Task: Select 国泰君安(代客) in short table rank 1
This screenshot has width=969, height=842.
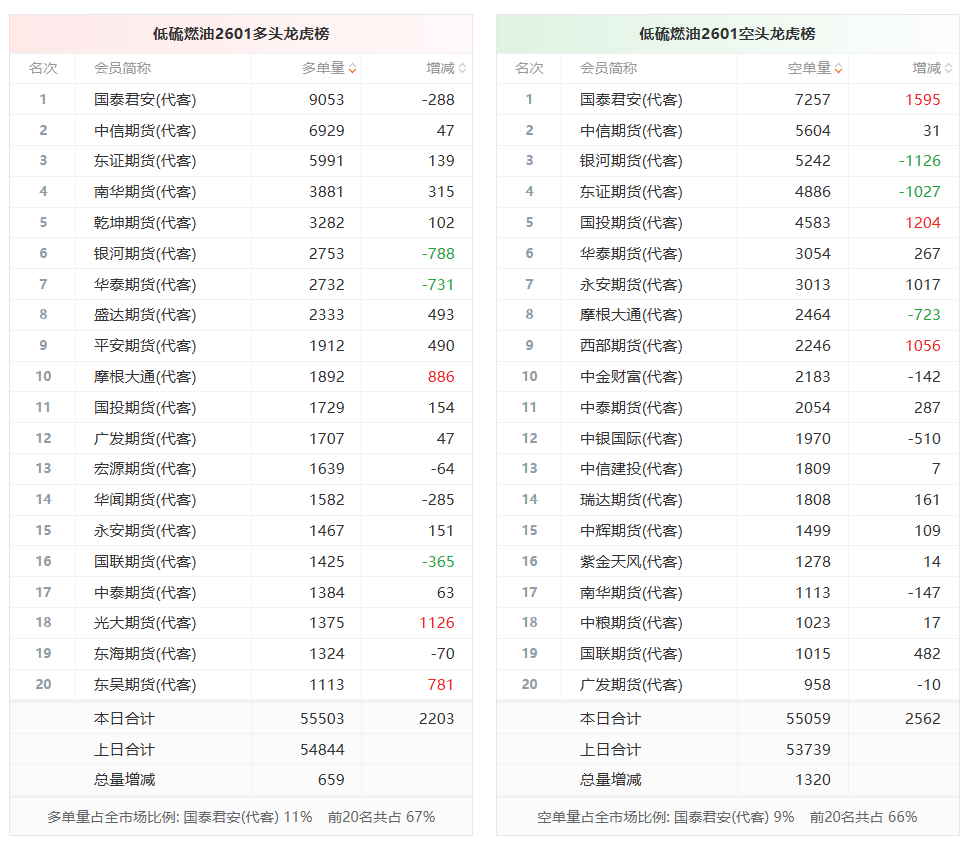Action: tap(632, 100)
